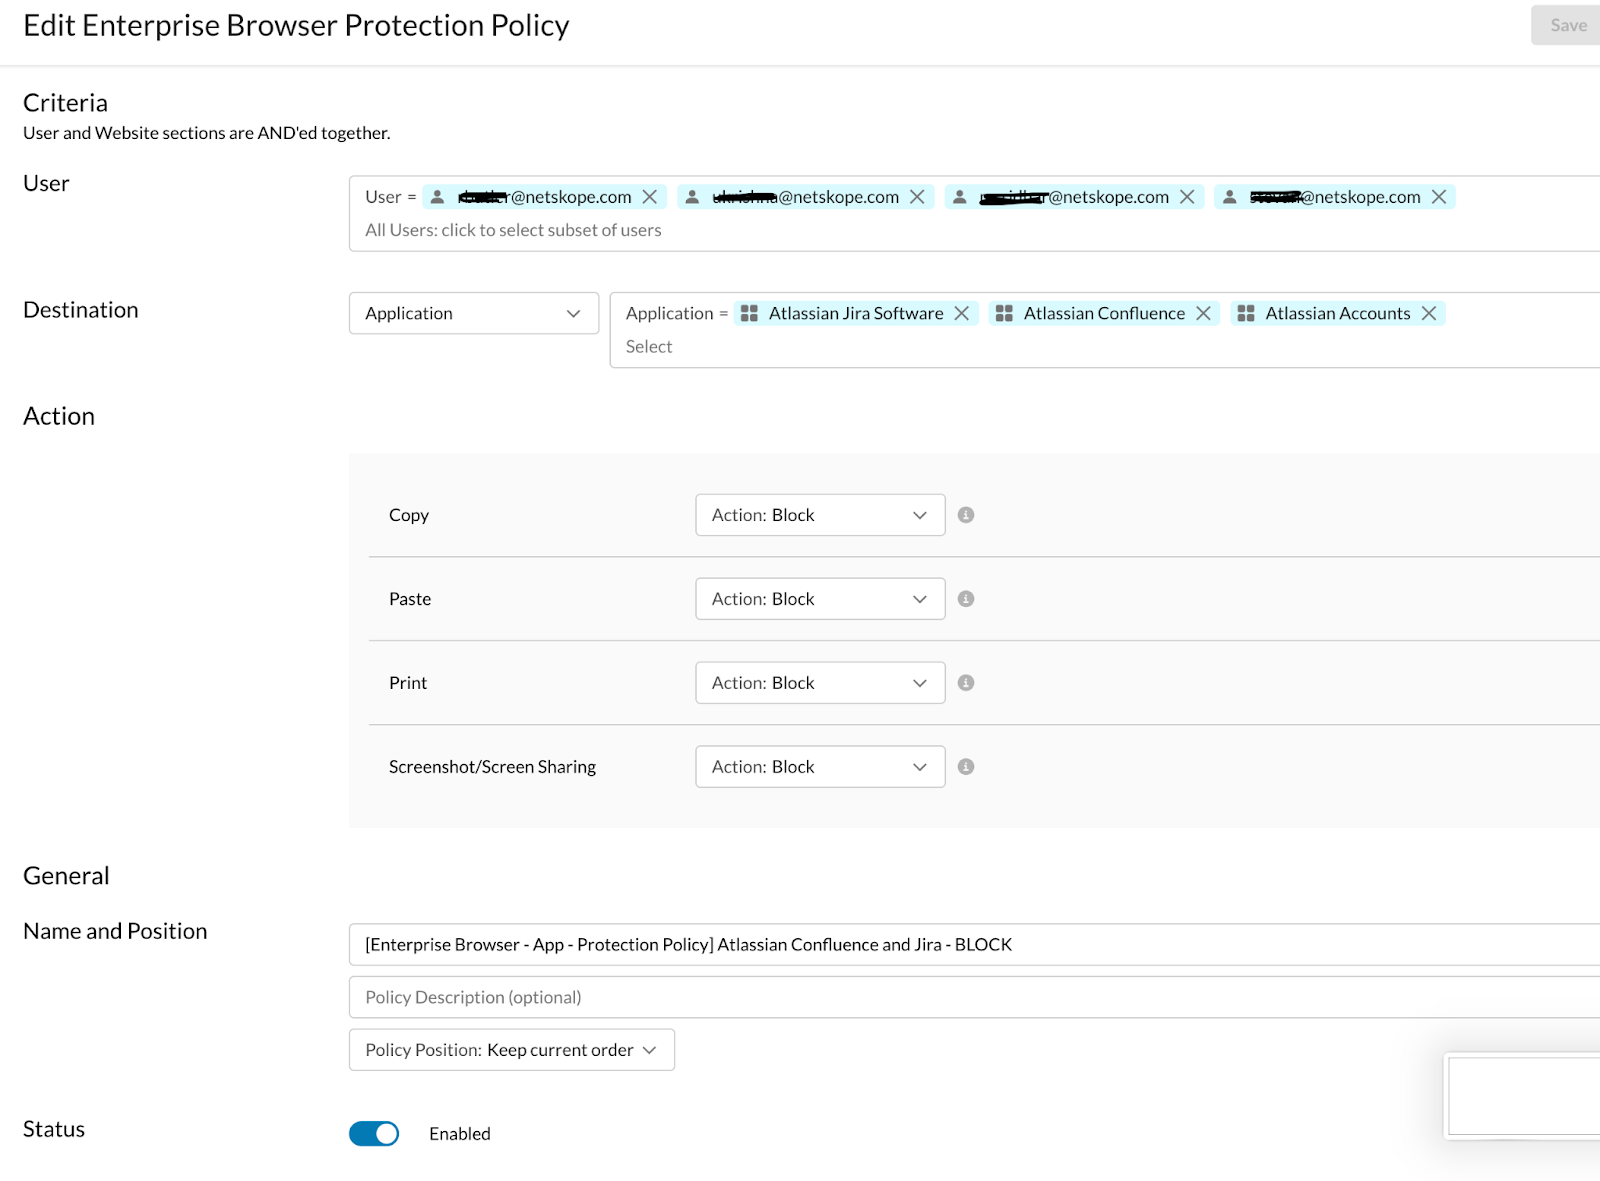Click the 'Screenshot/Screen Sharing' row label
Image resolution: width=1600 pixels, height=1181 pixels.
pos(492,767)
